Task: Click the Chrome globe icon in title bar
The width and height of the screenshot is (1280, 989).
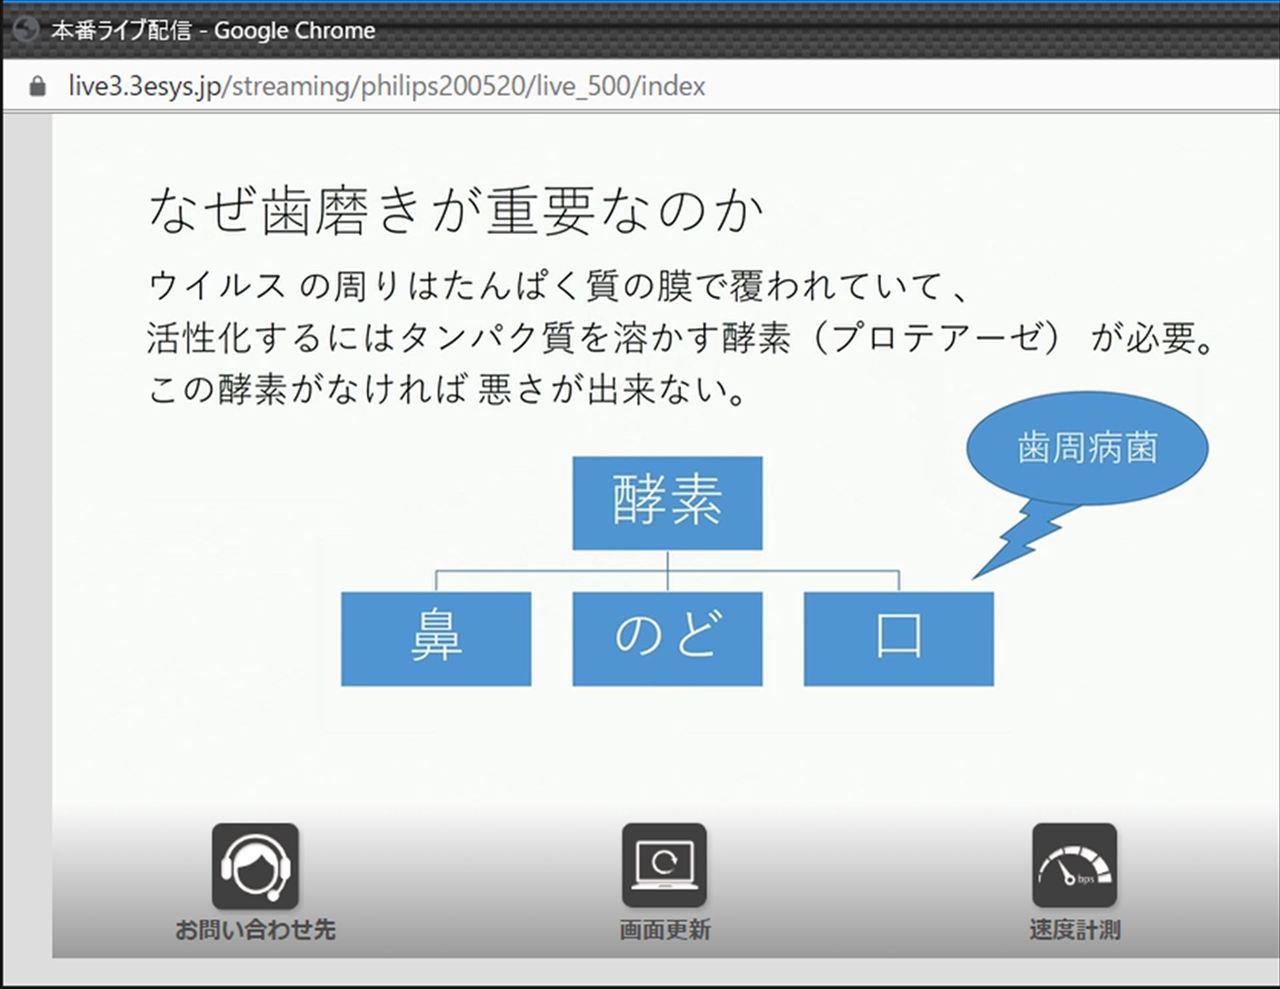Action: [x=23, y=30]
